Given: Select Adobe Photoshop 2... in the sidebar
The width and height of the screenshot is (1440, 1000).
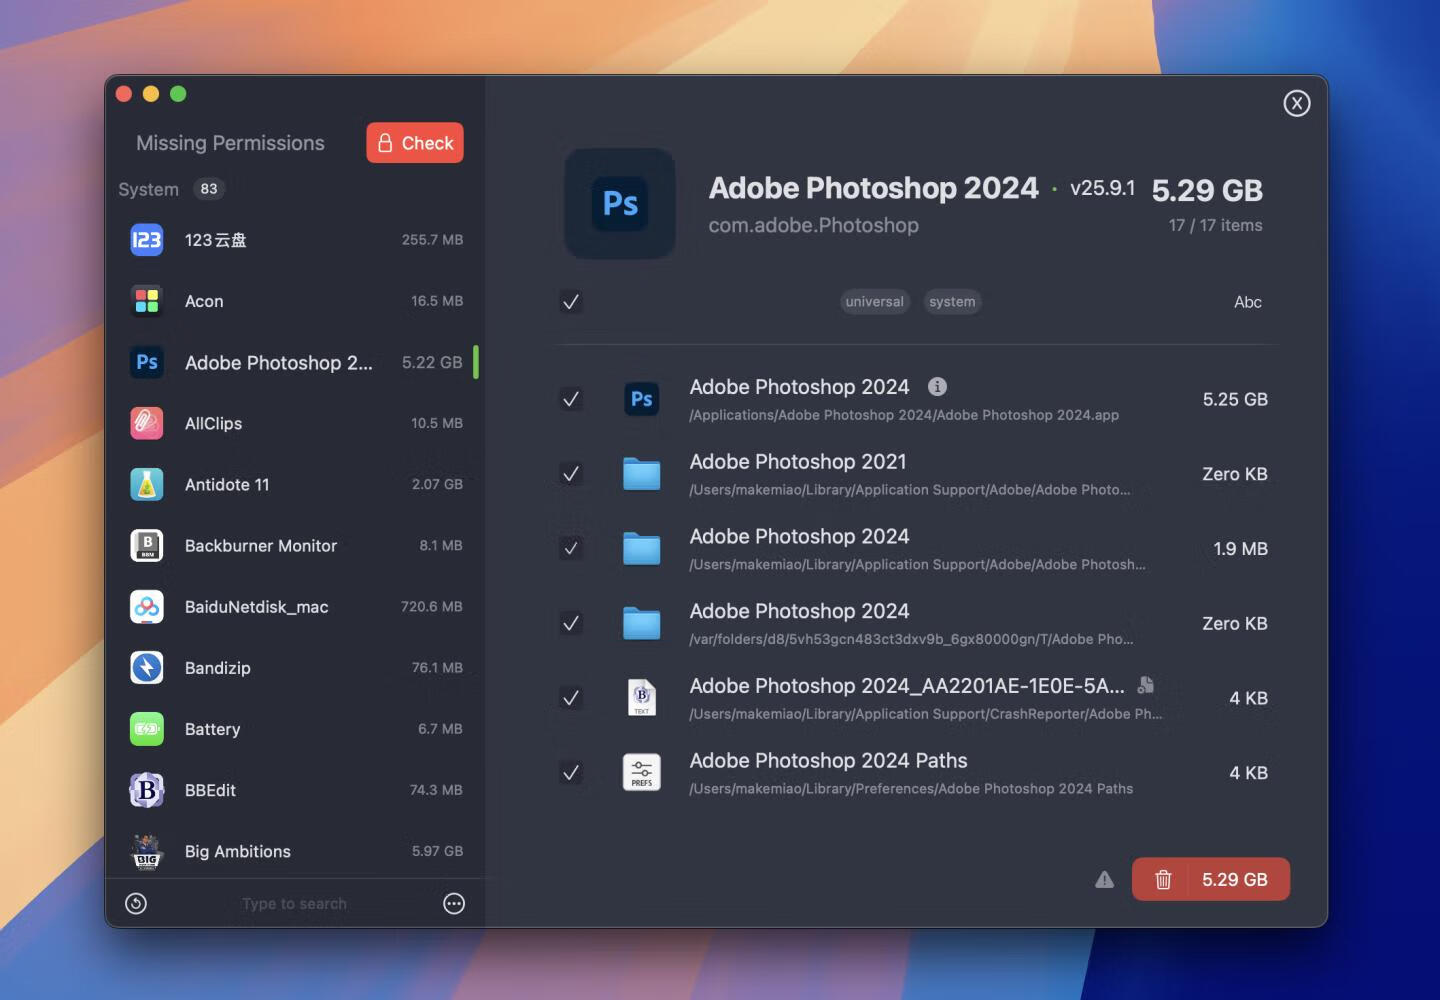Looking at the screenshot, I should [279, 363].
